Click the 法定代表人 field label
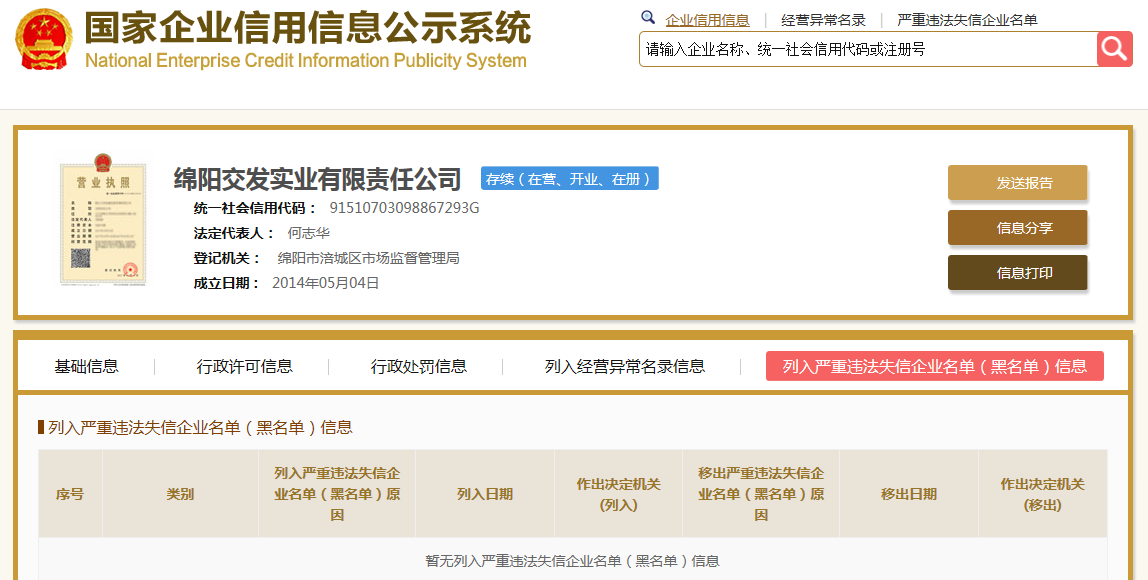 (234, 233)
